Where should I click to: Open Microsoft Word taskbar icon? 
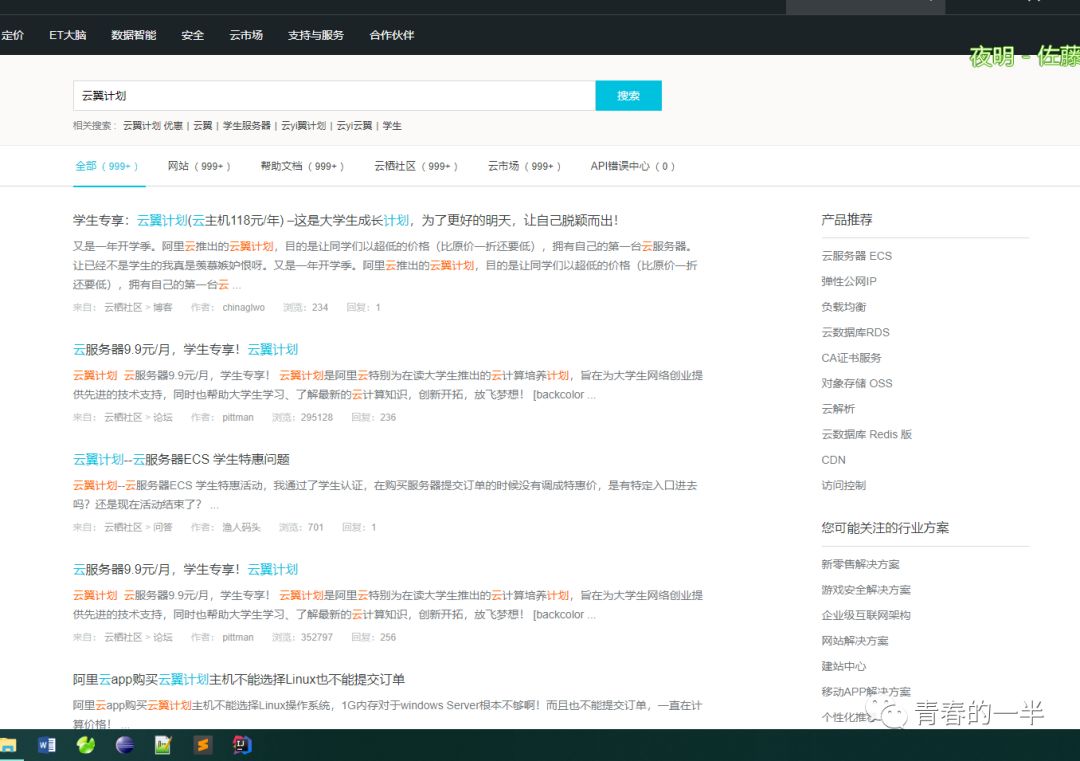point(47,745)
